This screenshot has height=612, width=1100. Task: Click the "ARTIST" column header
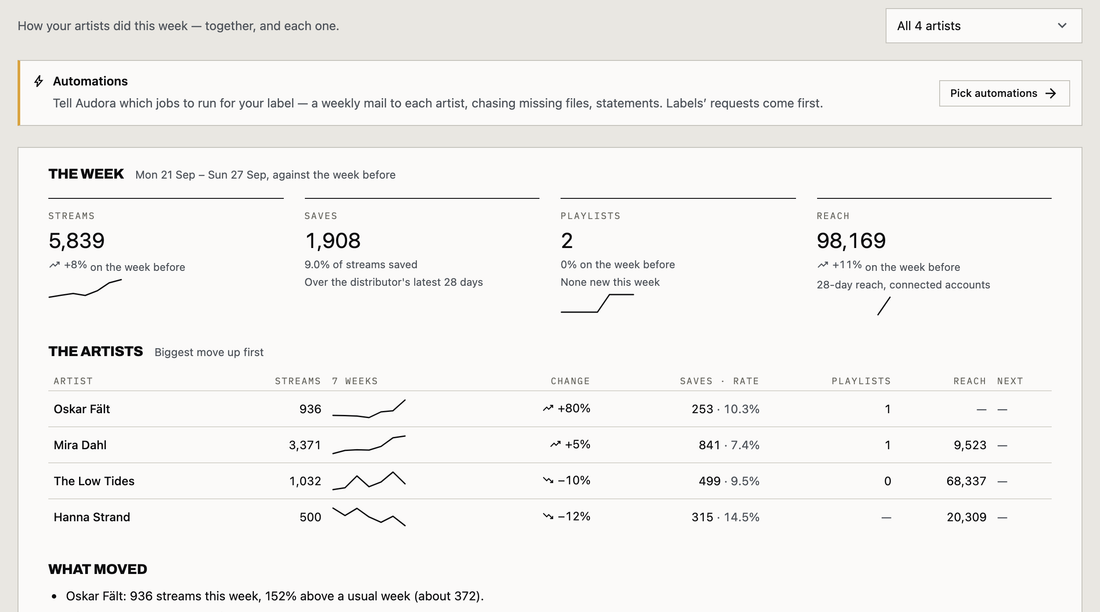73,381
